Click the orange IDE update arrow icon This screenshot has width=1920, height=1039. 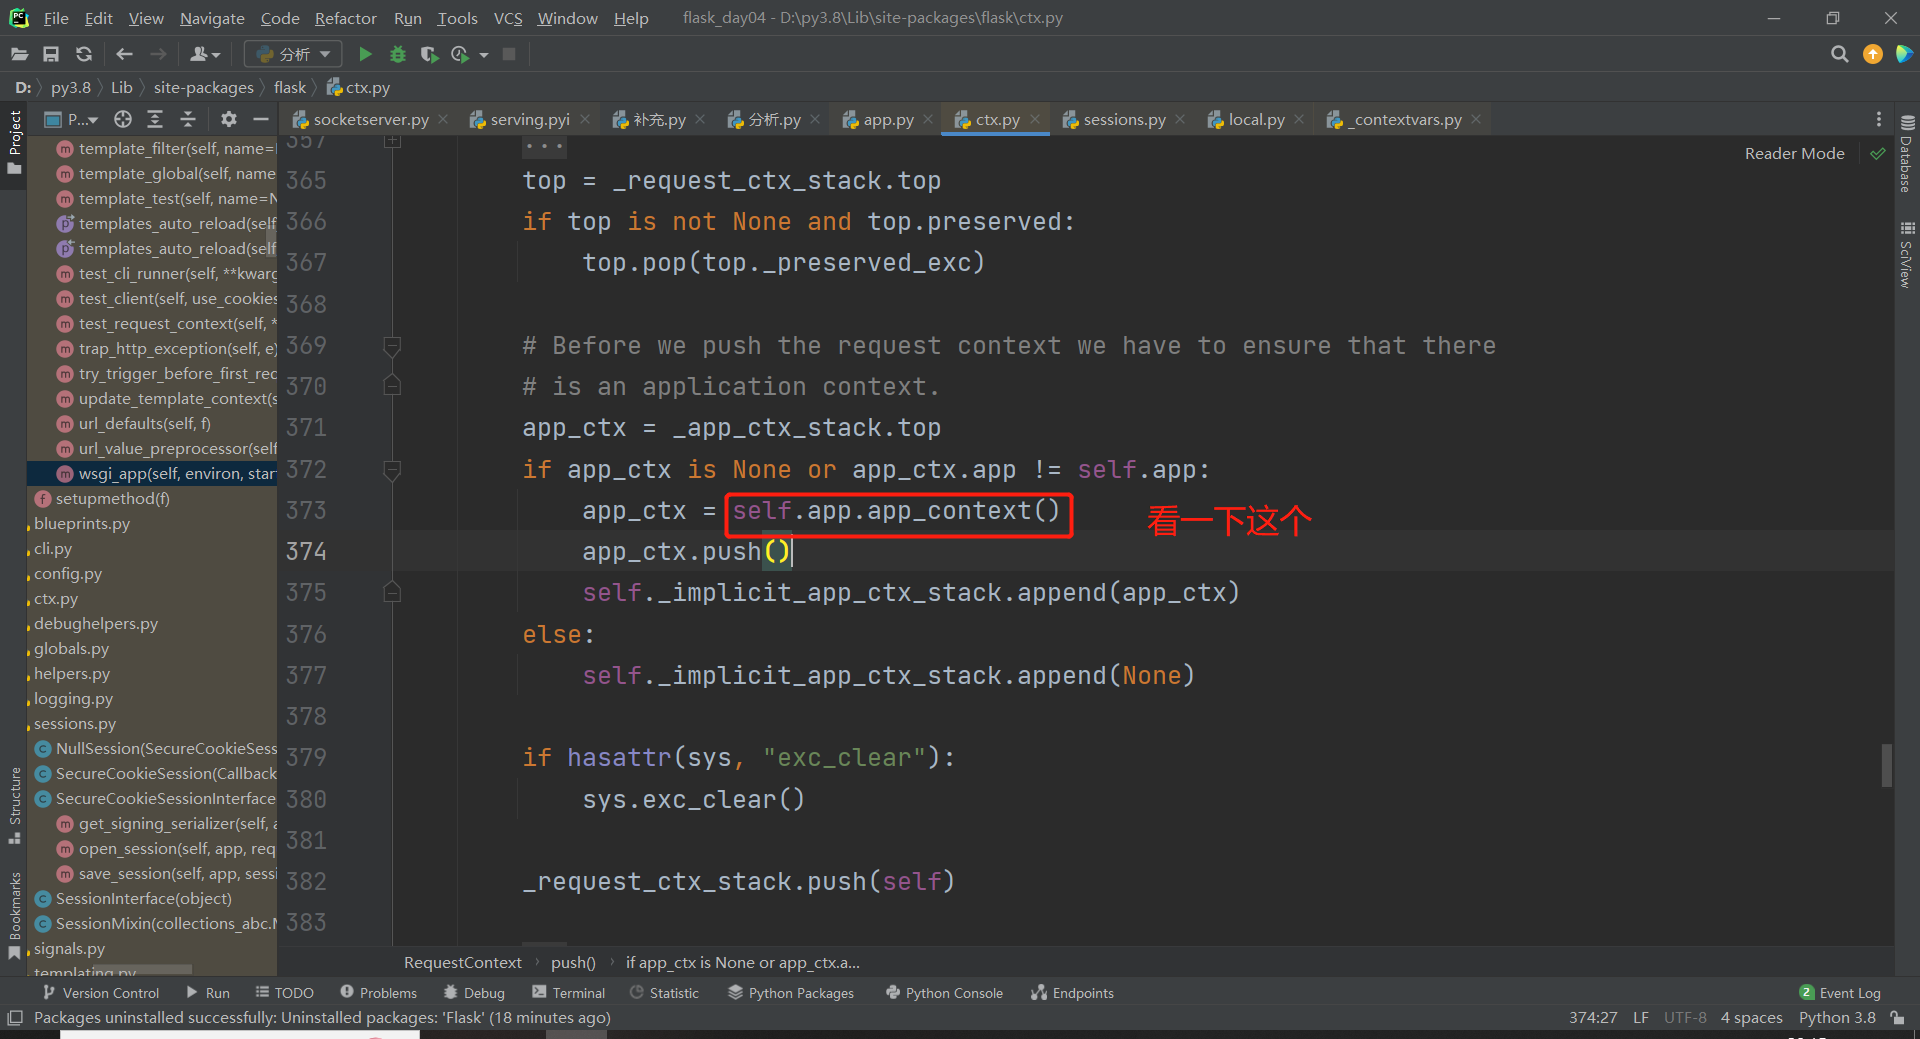[x=1873, y=54]
